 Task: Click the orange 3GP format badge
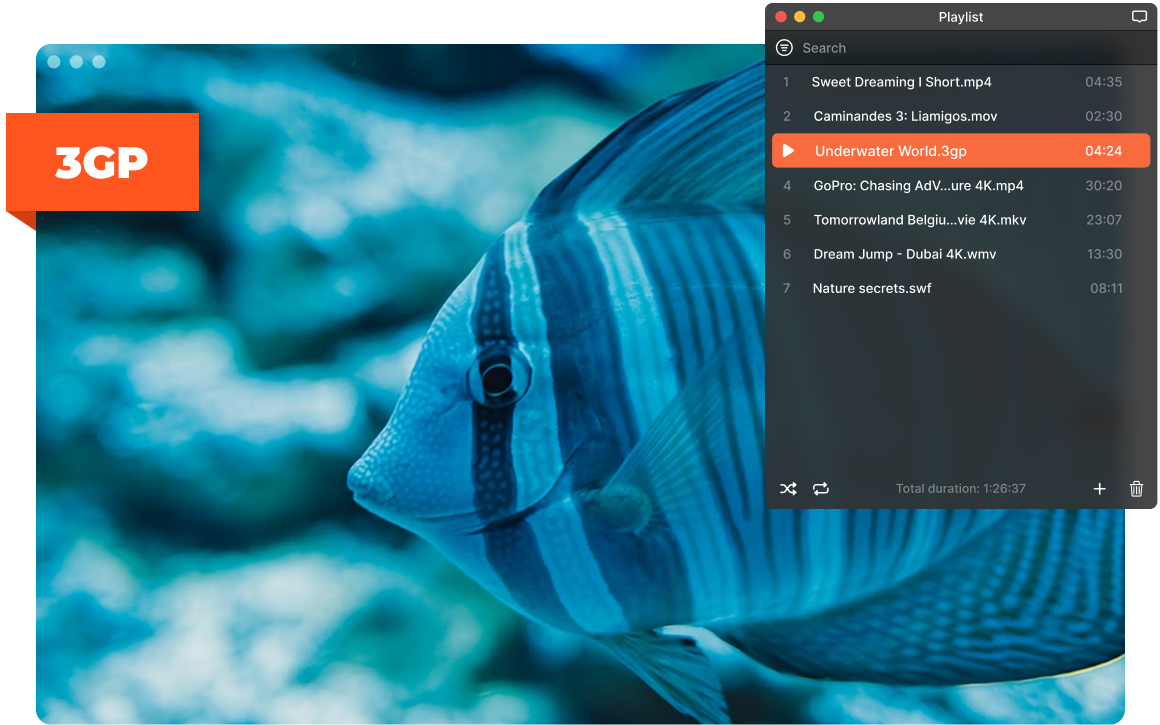click(102, 162)
